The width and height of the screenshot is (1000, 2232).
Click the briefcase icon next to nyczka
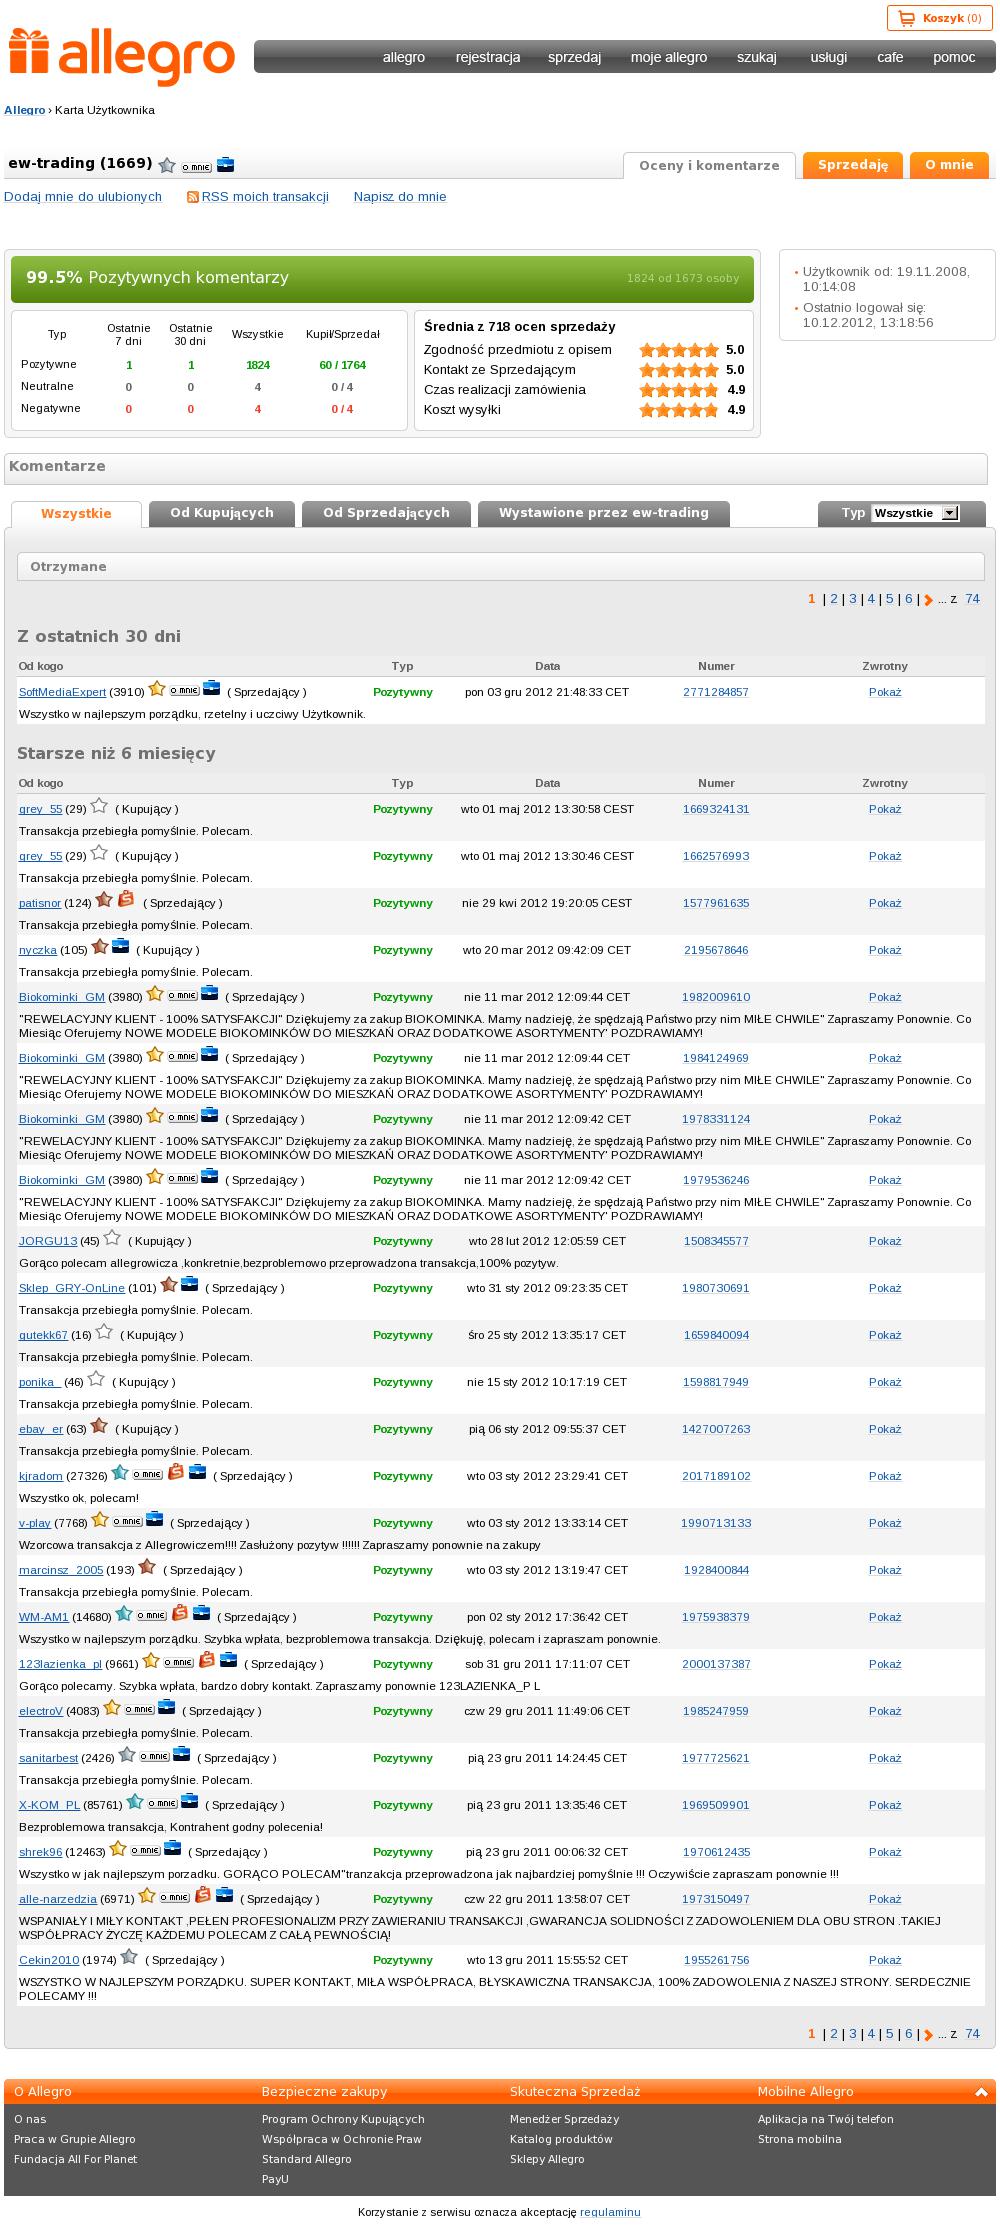click(x=120, y=946)
